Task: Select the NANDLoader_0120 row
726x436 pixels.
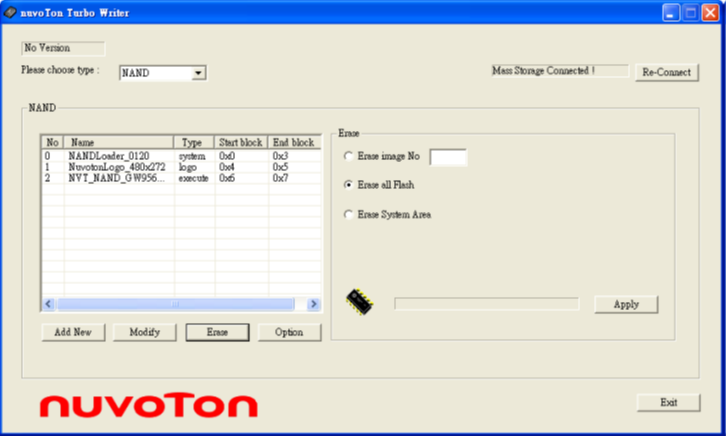Action: point(182,156)
